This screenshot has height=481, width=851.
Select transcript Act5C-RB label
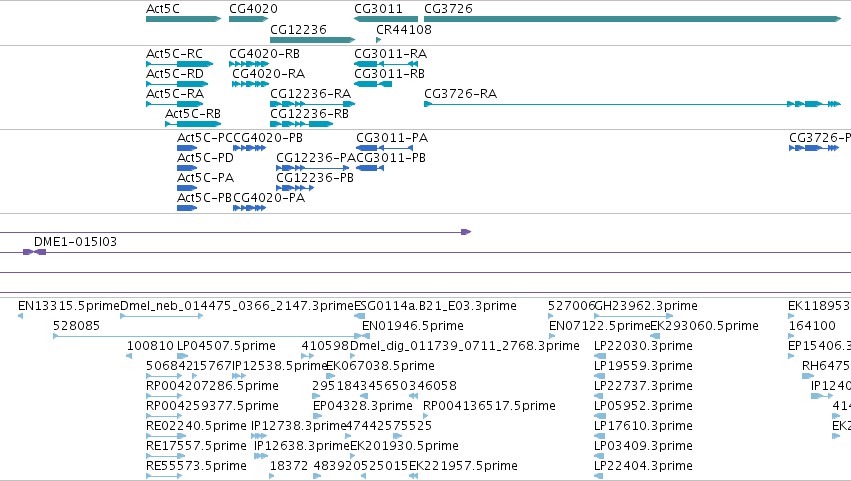point(193,114)
